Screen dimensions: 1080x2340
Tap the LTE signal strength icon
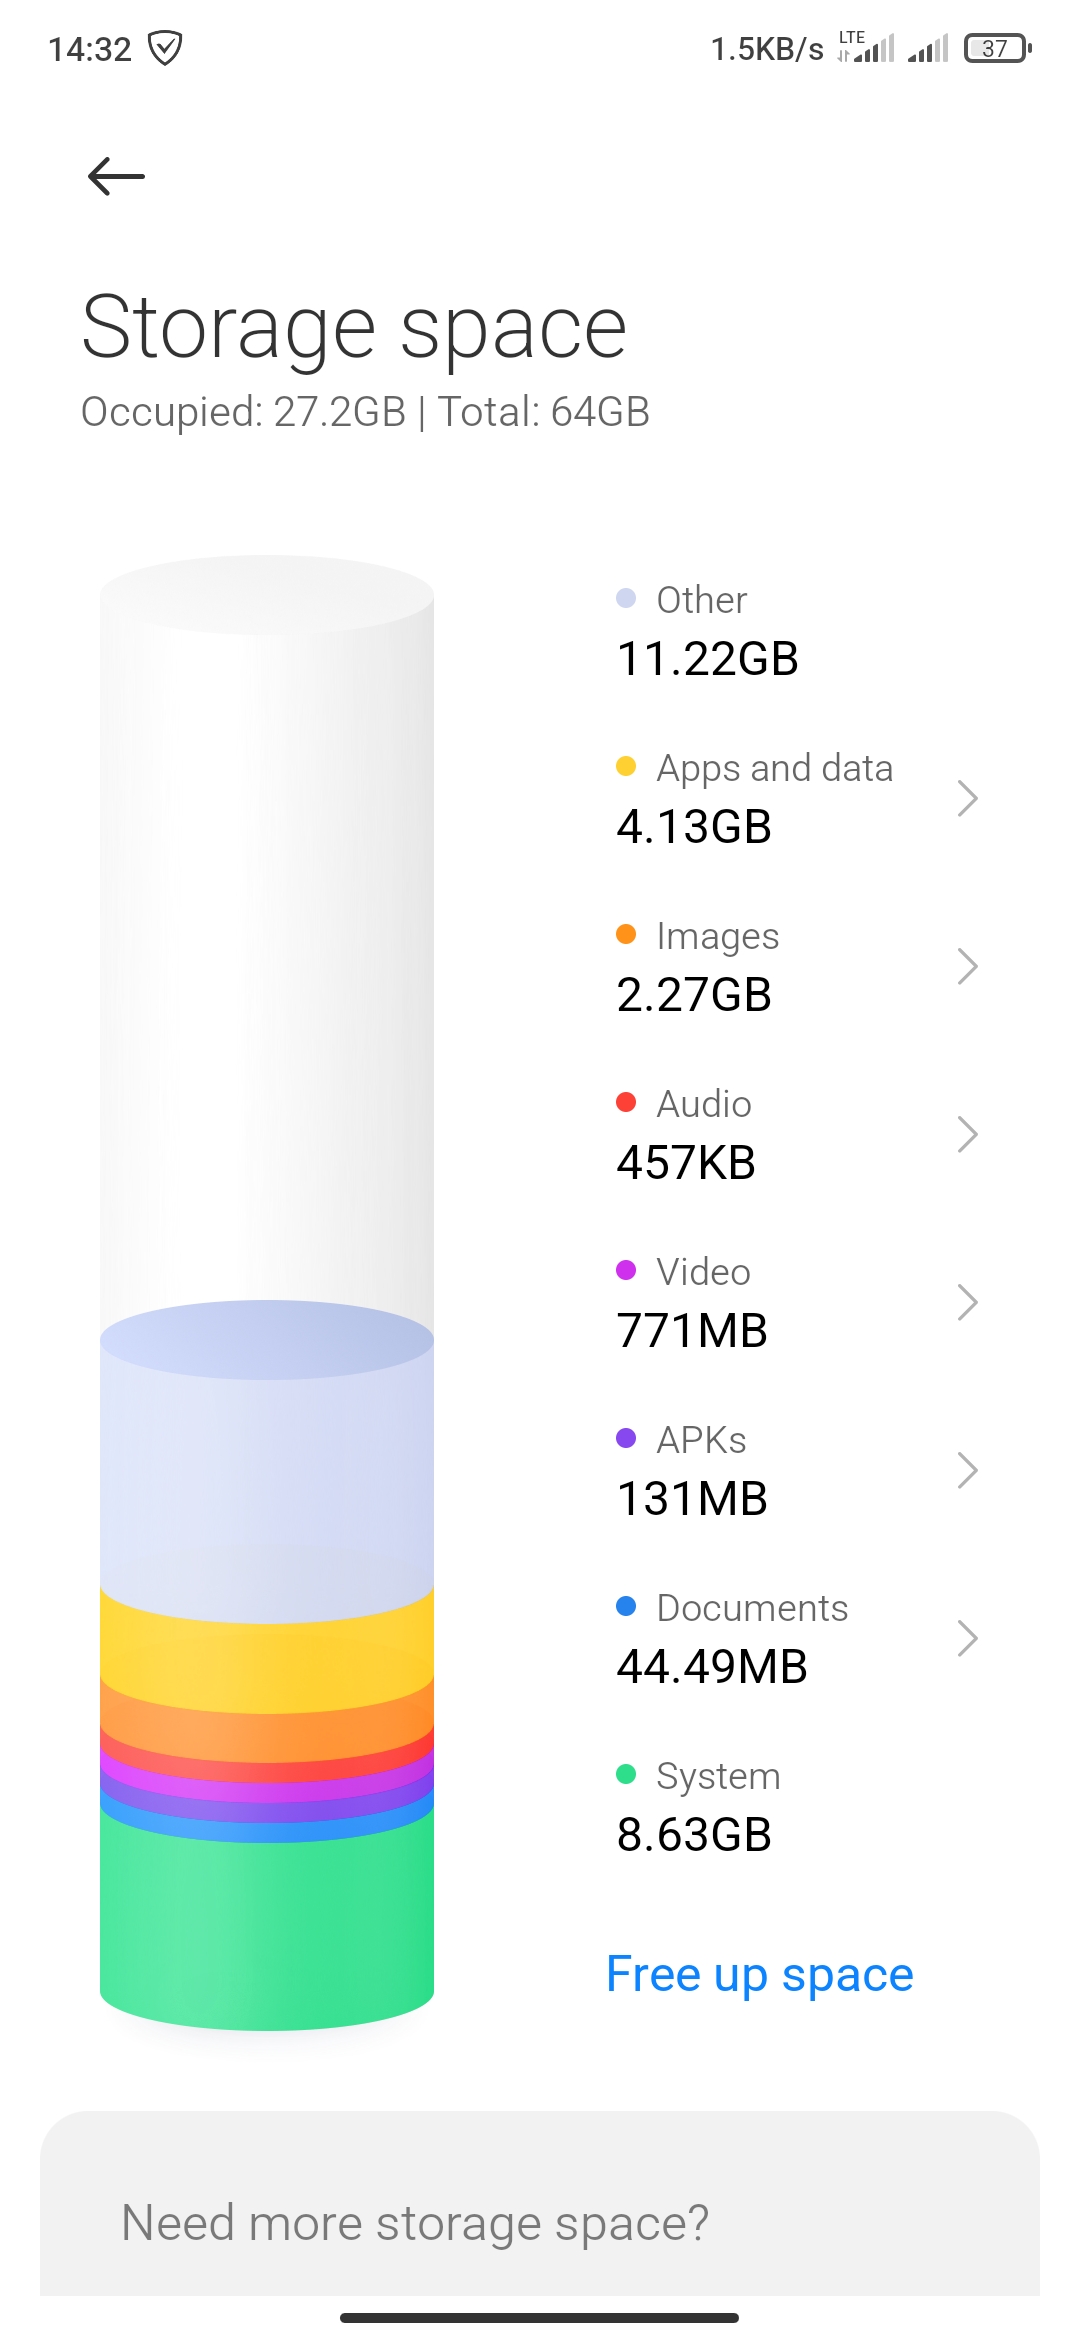866,47
